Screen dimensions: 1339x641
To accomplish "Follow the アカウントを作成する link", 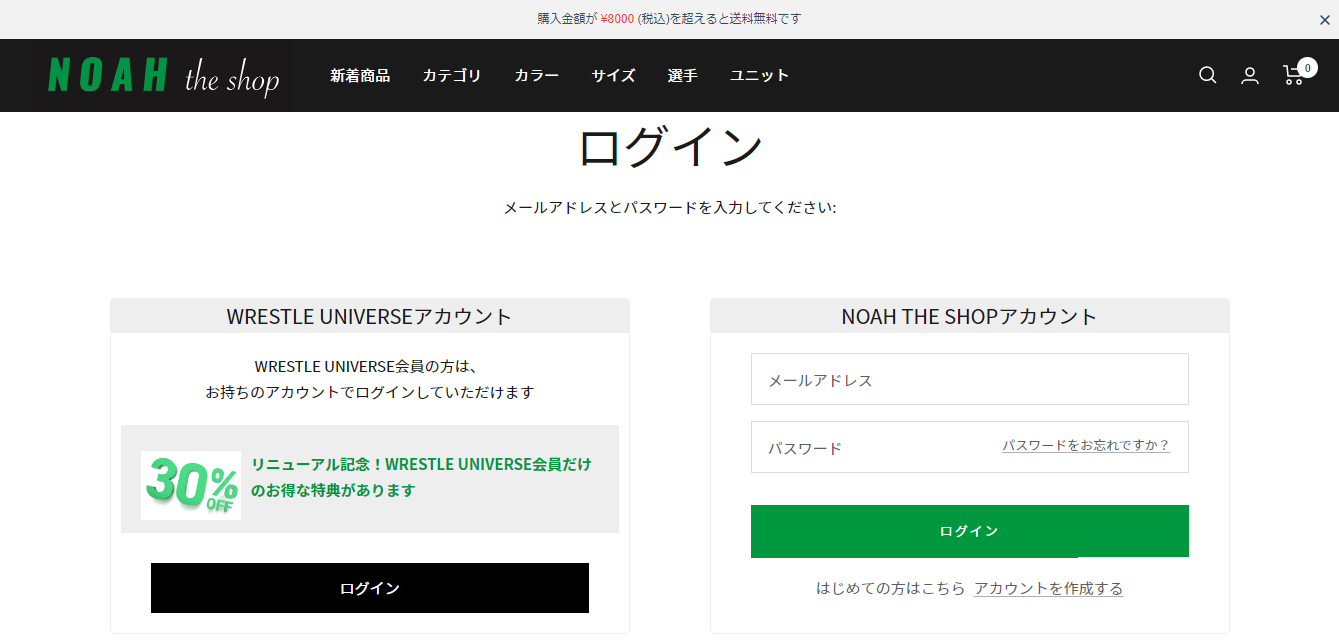I will pos(1049,588).
